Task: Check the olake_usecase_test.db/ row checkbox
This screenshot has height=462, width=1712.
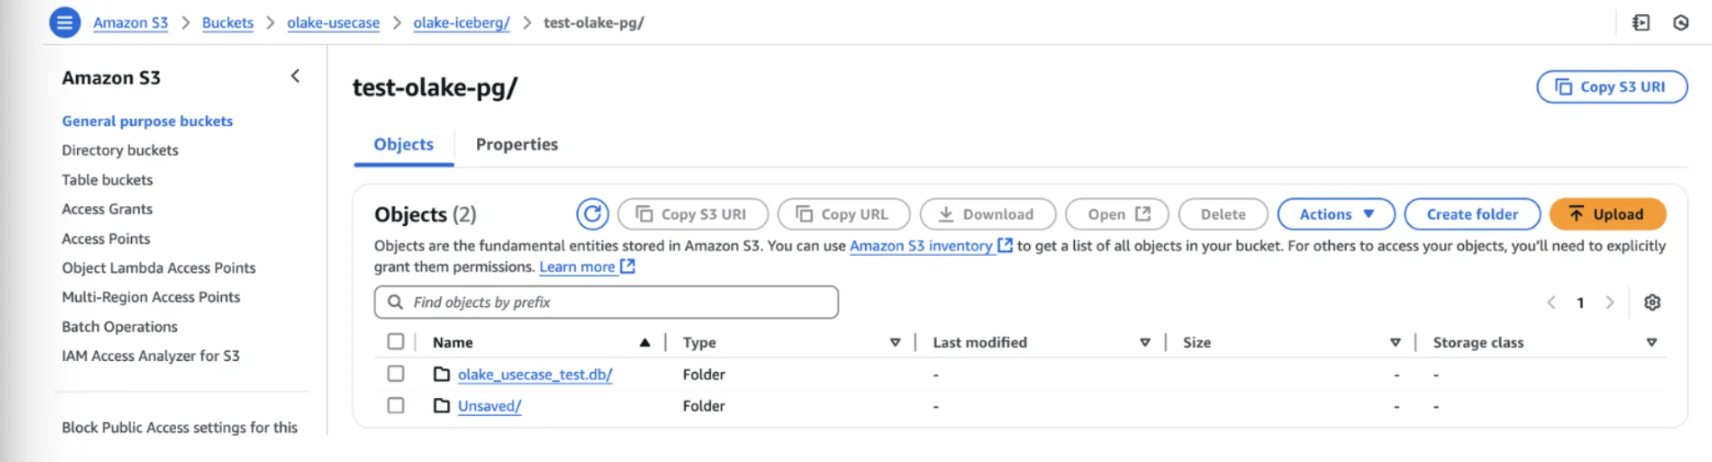Action: coord(396,374)
